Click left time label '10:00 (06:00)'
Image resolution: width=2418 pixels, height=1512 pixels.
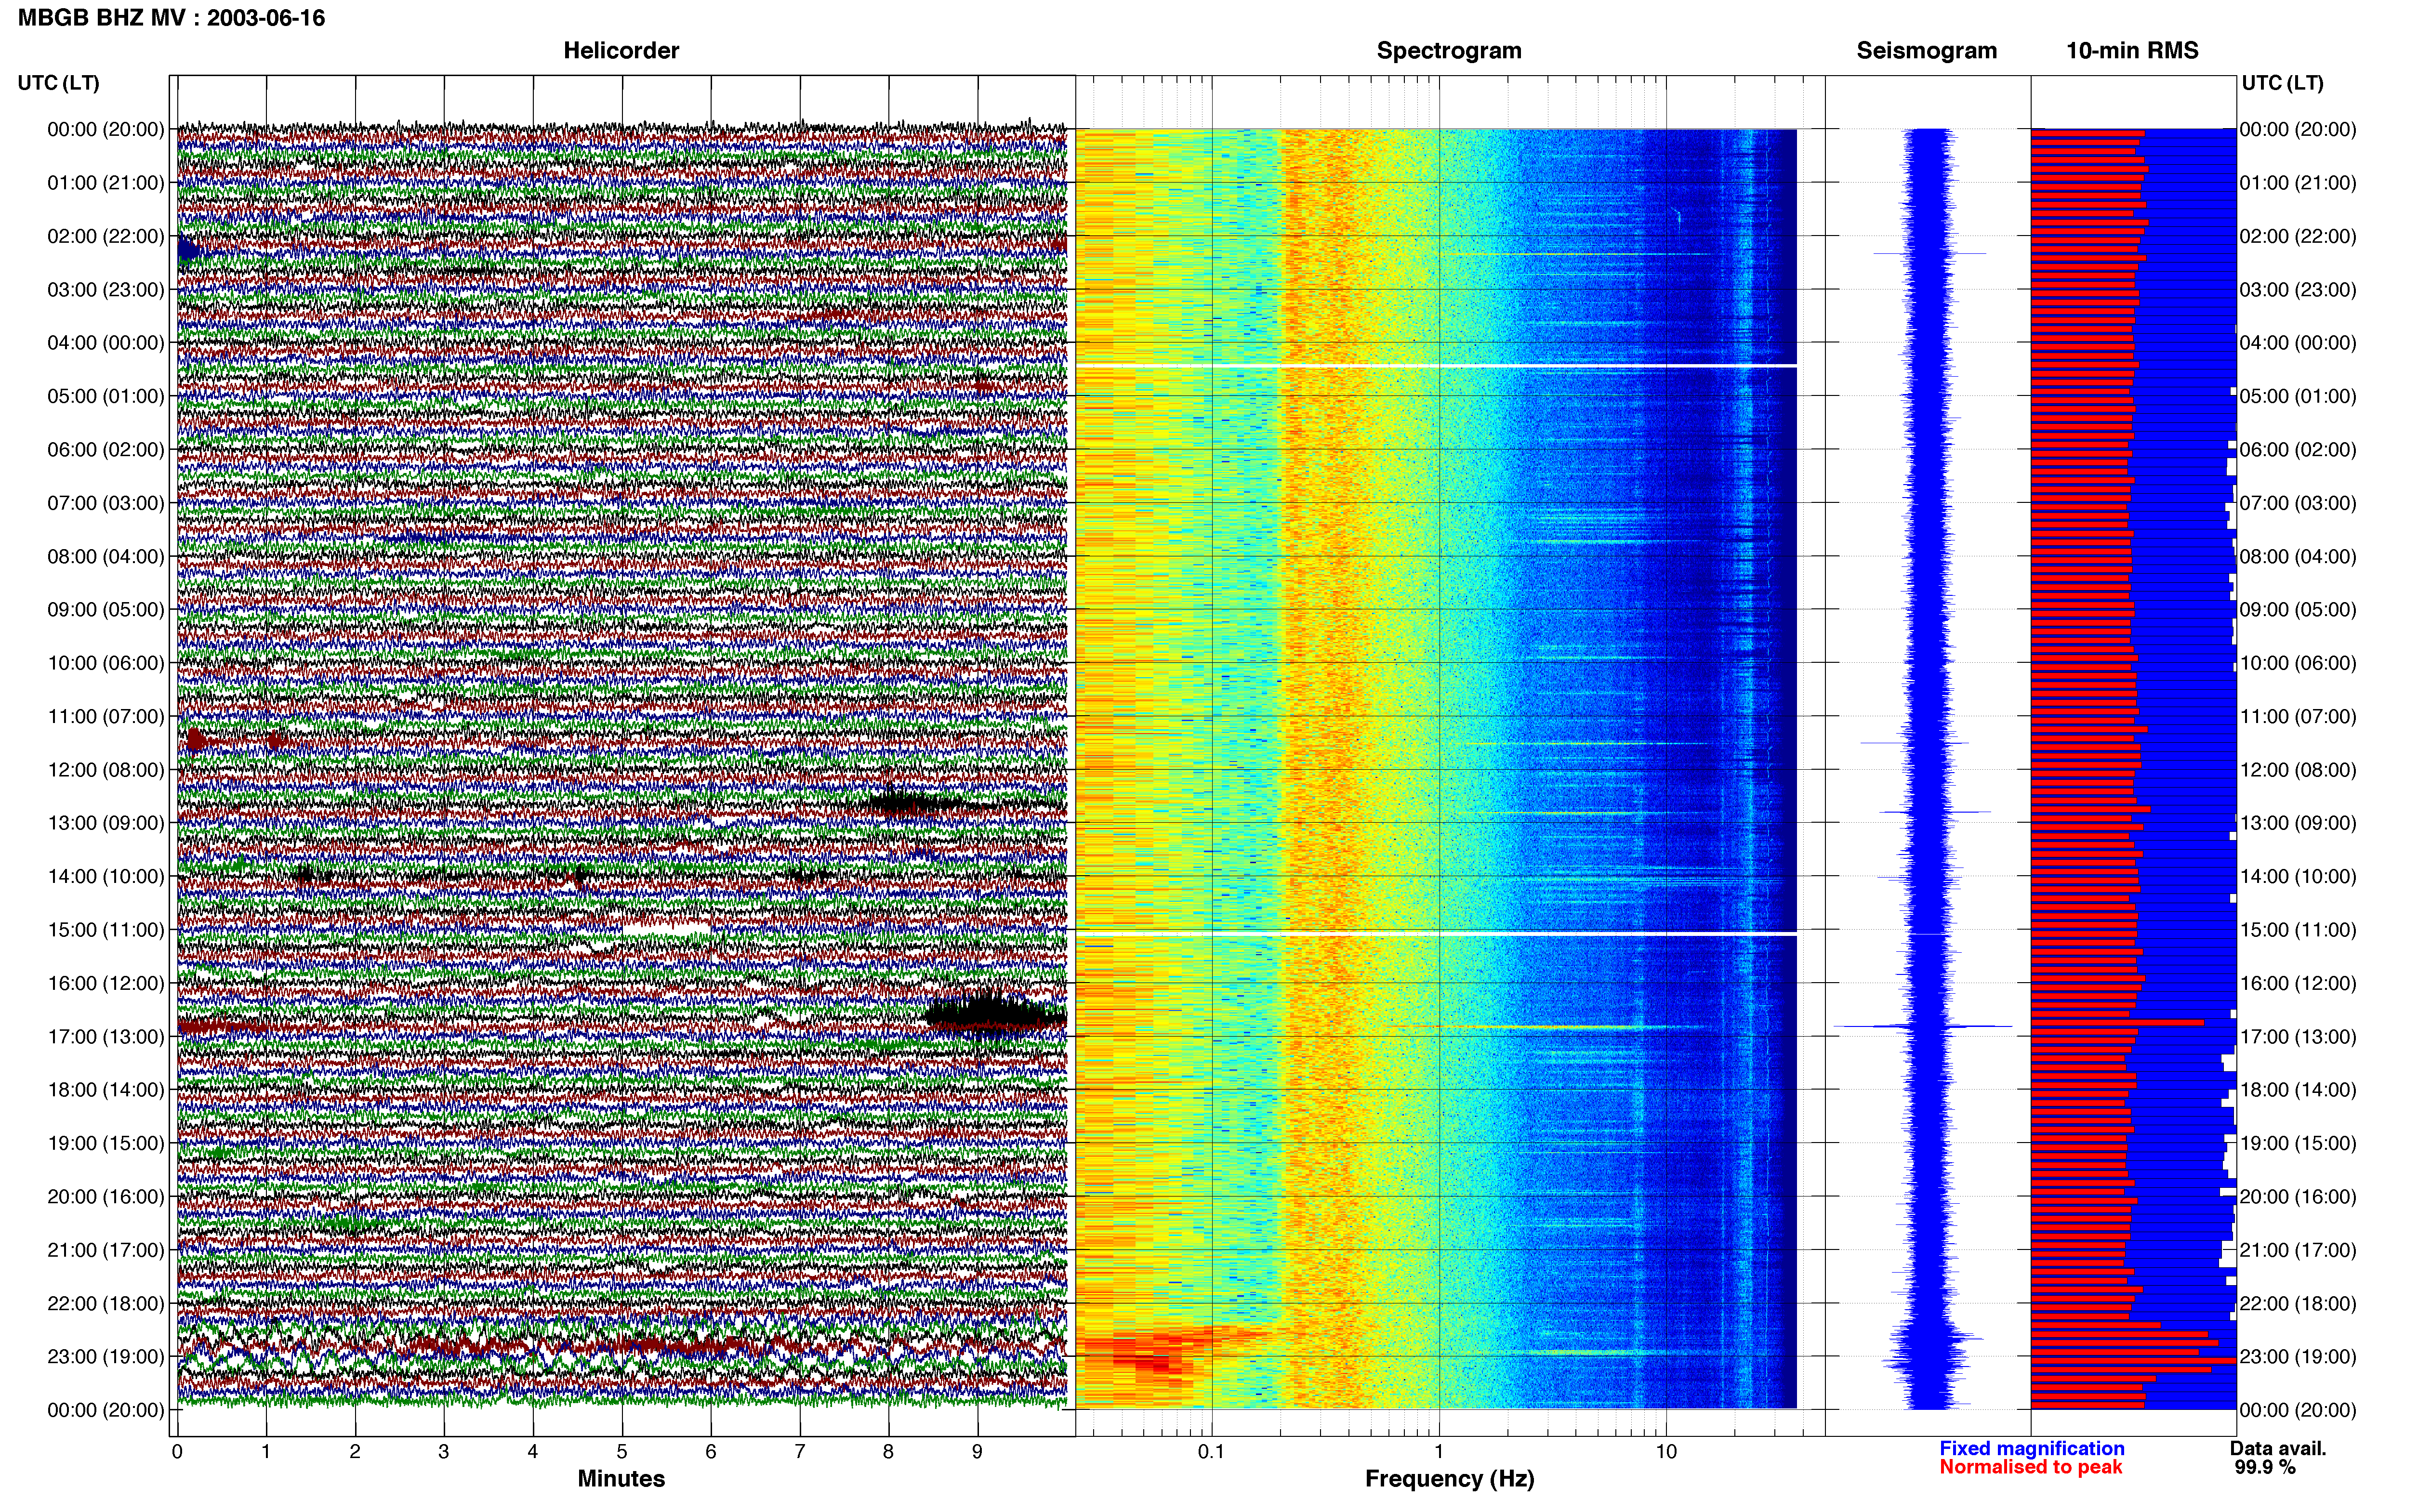(106, 663)
